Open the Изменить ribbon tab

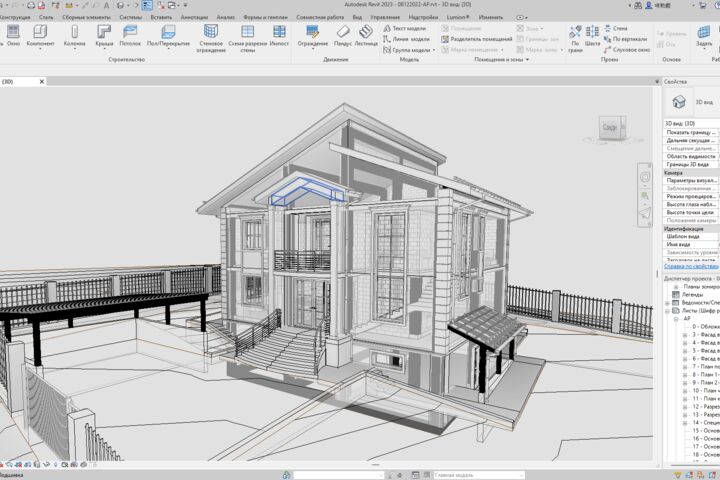[x=490, y=17]
